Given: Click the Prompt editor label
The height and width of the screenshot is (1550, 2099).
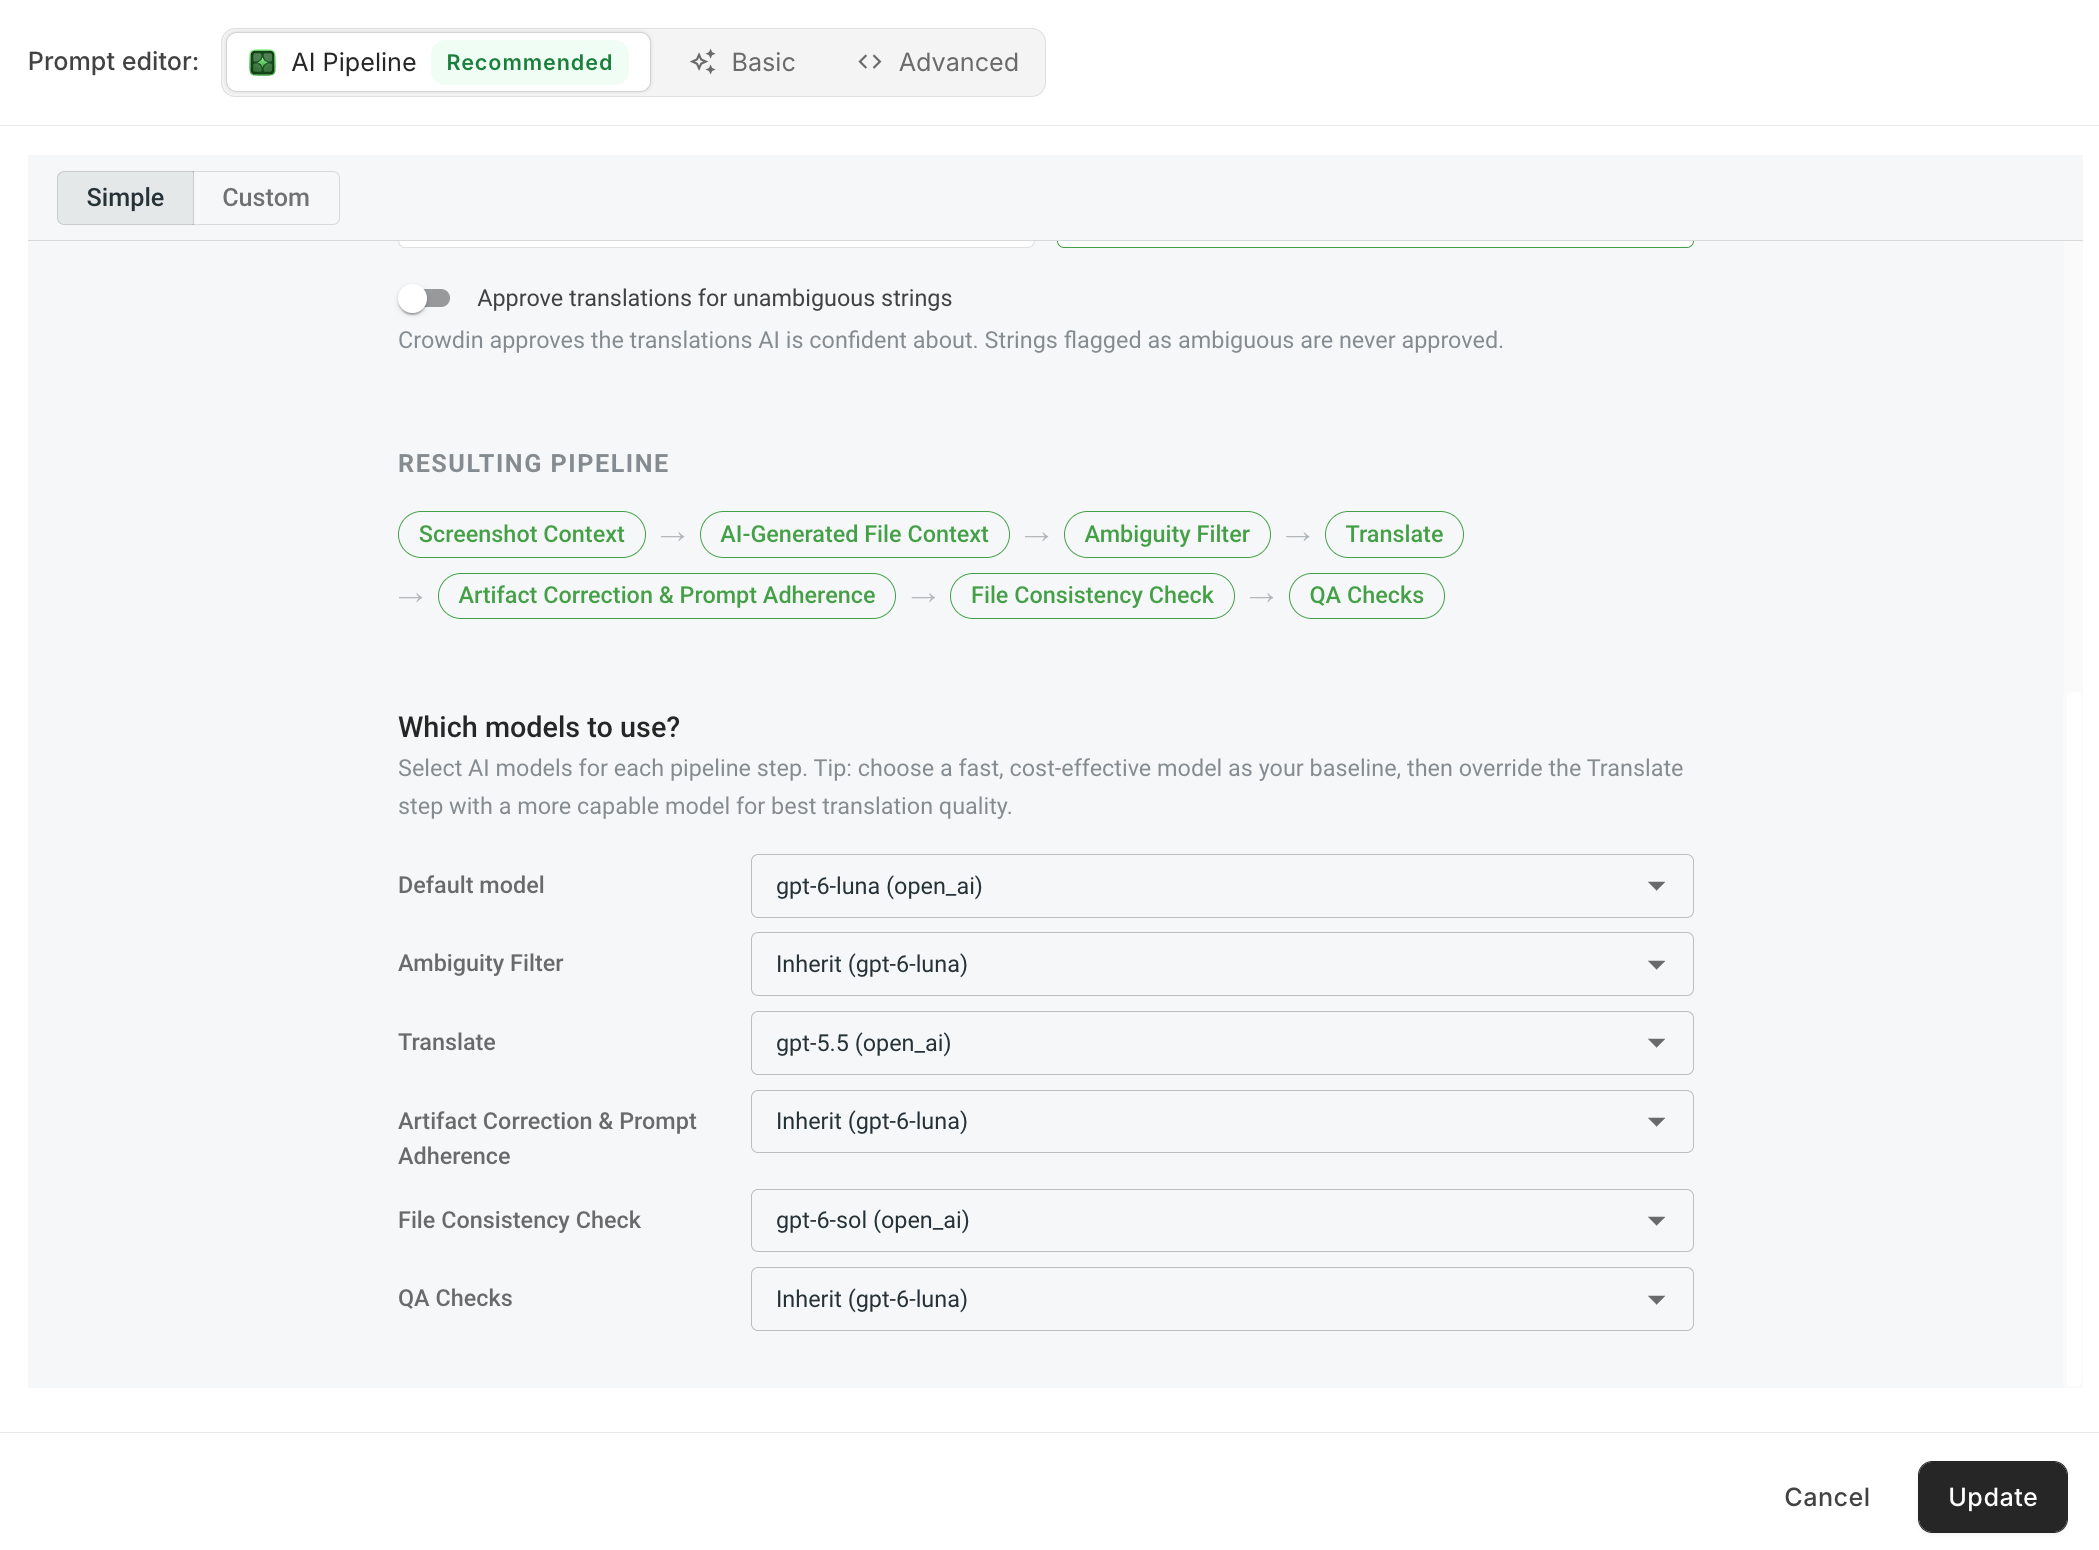Looking at the screenshot, I should (113, 62).
